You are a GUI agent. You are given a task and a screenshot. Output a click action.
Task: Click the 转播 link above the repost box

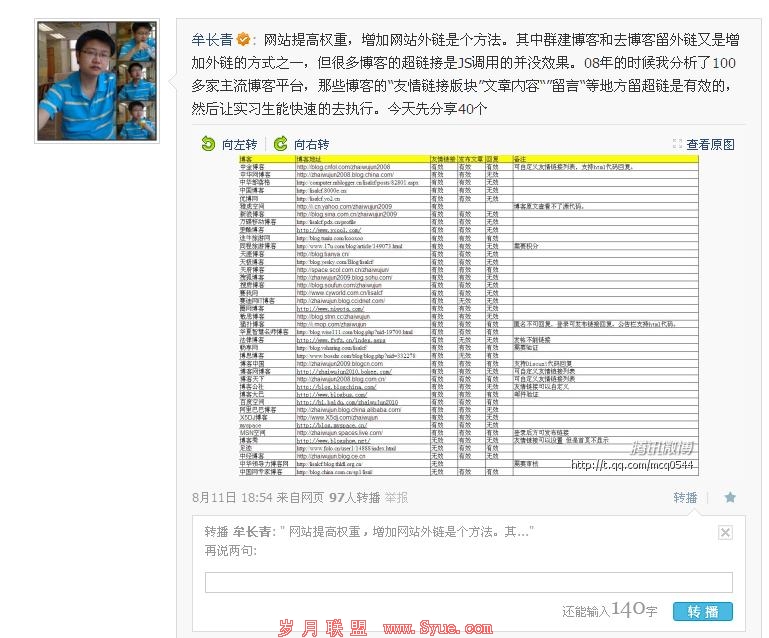[685, 498]
